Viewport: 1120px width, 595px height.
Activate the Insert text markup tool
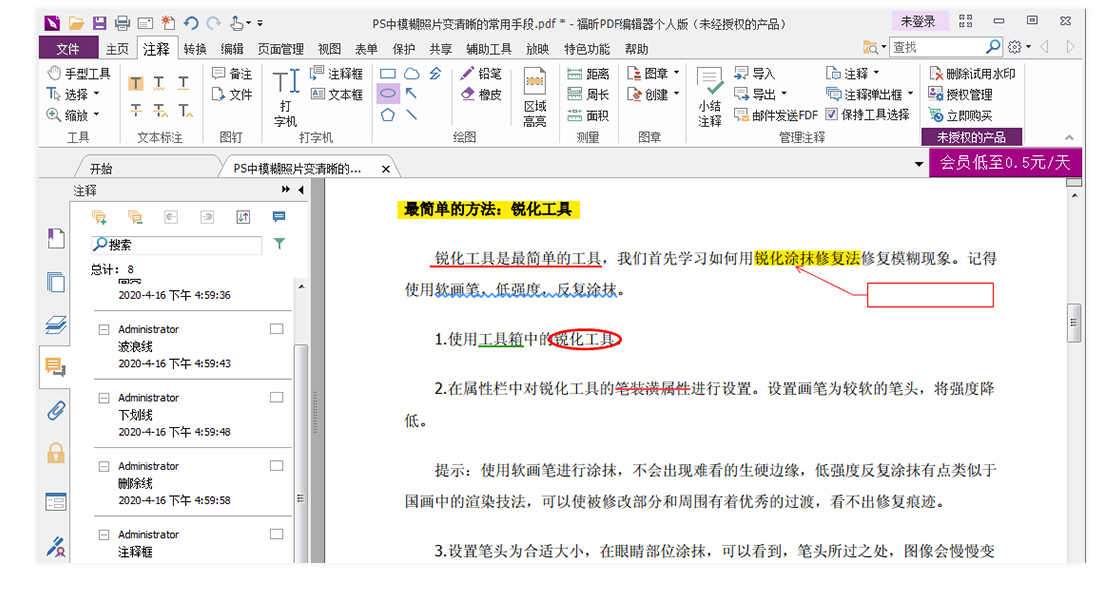[x=185, y=110]
